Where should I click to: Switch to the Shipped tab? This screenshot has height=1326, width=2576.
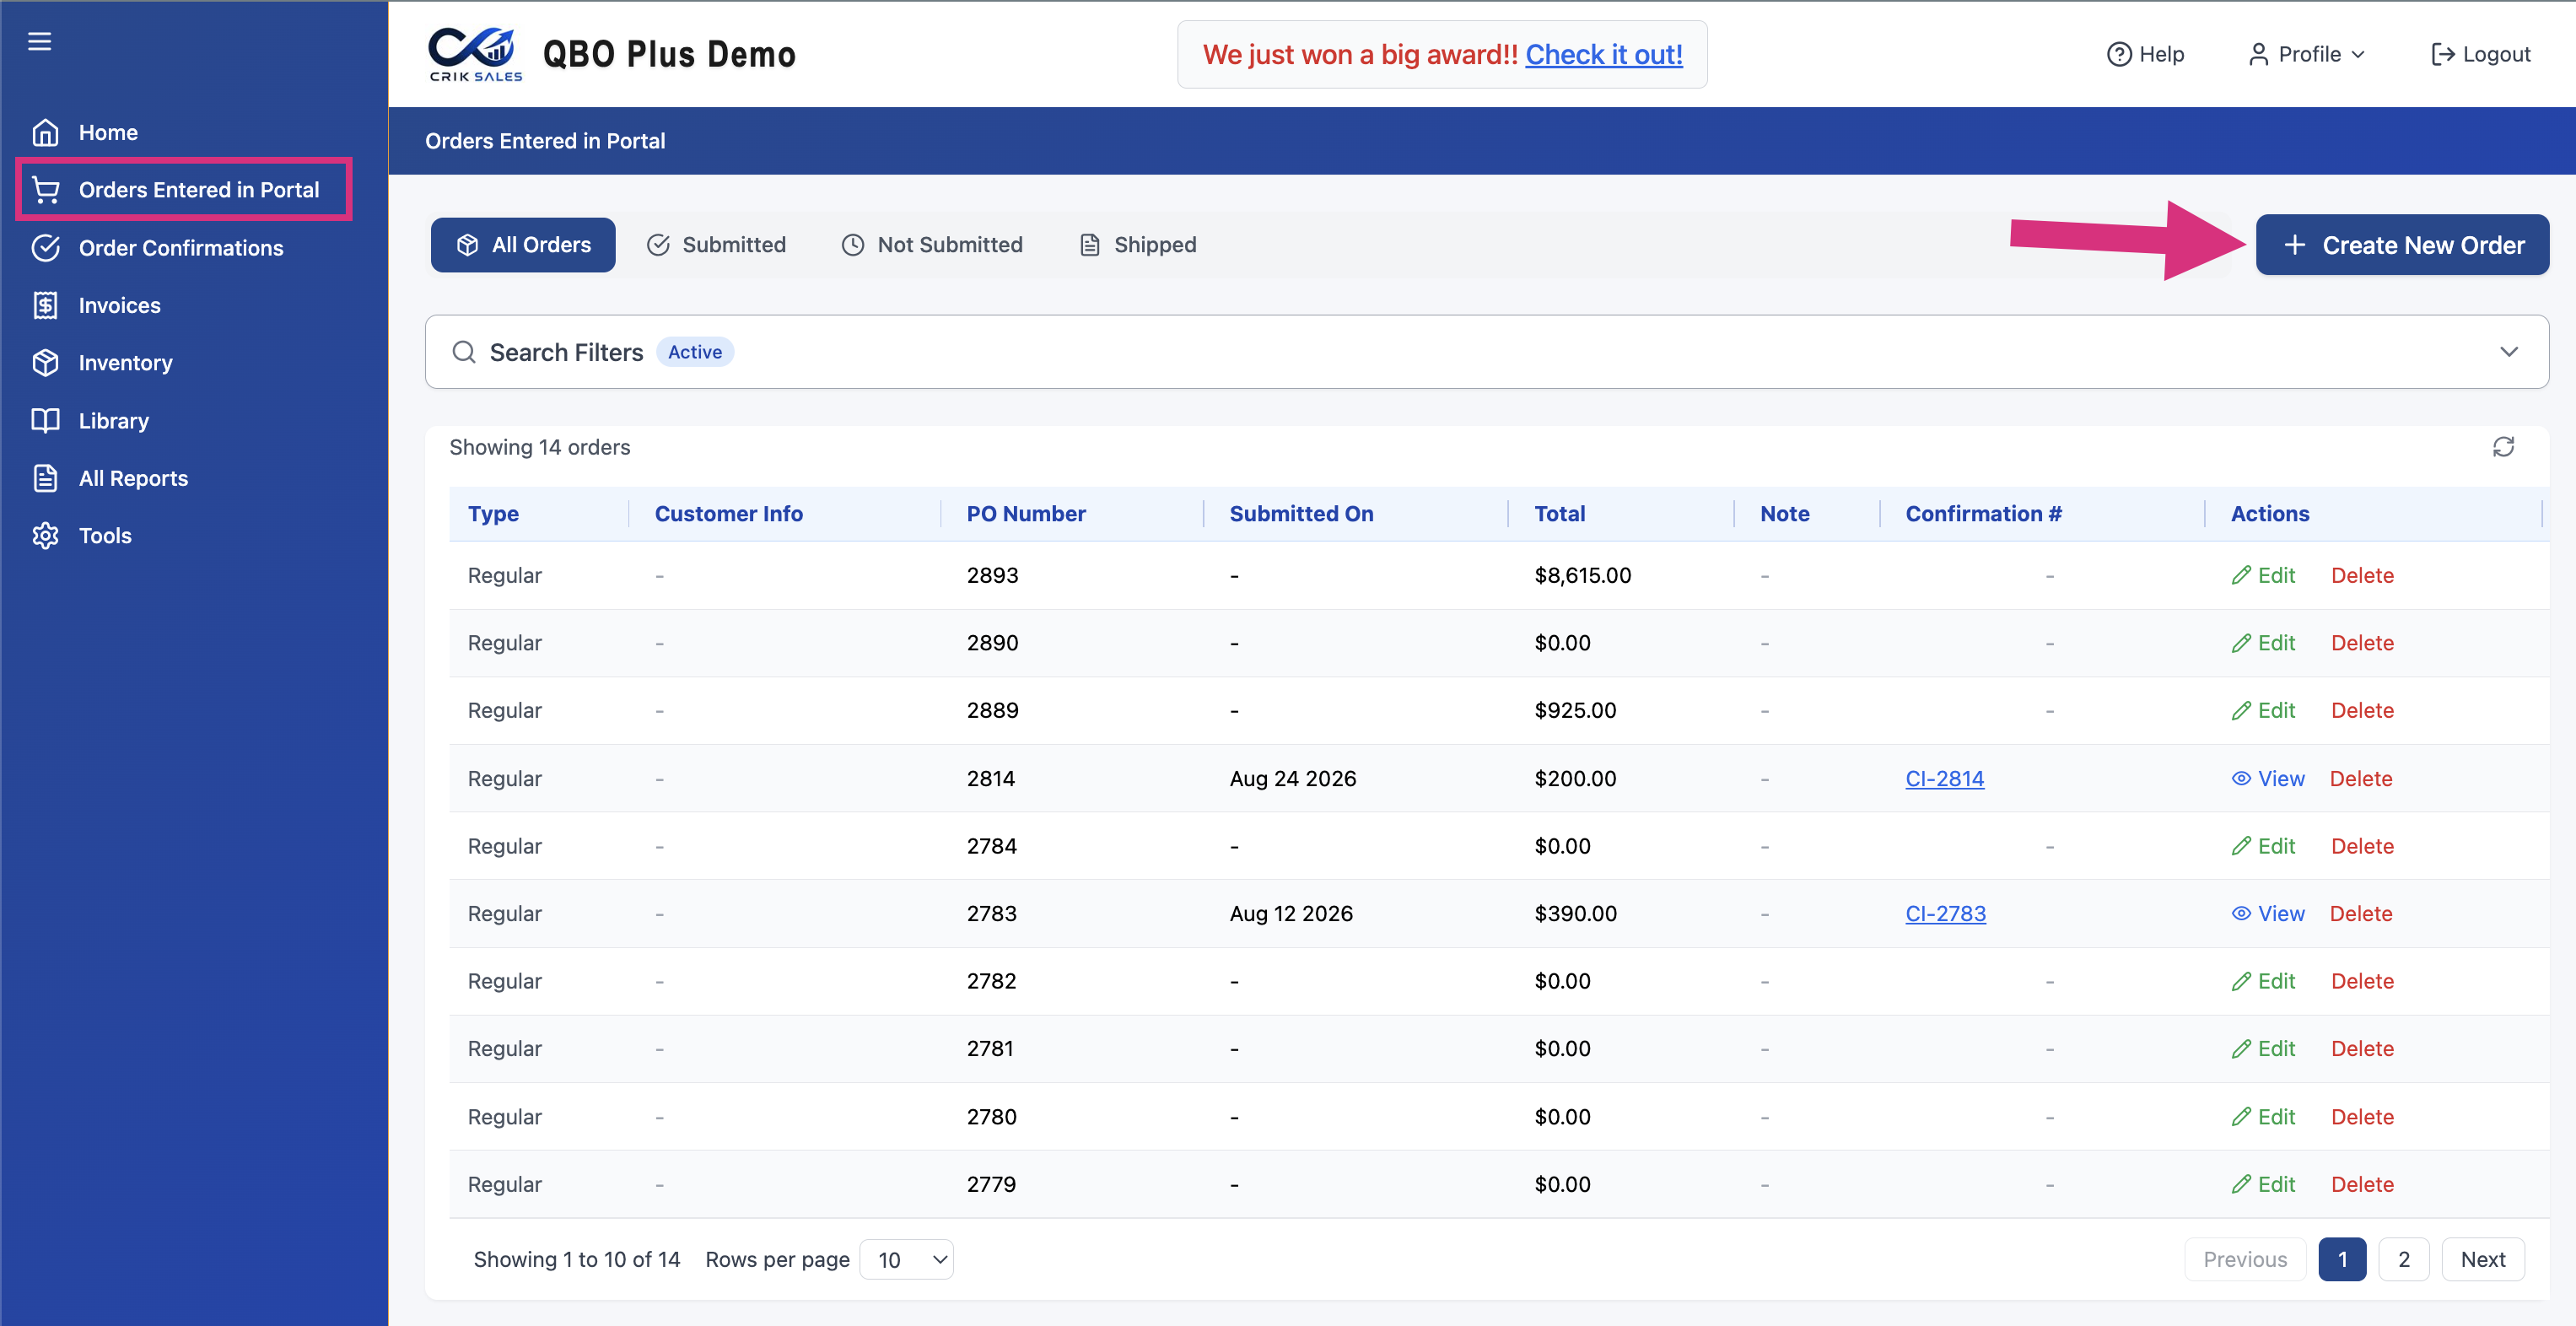[x=1138, y=245]
